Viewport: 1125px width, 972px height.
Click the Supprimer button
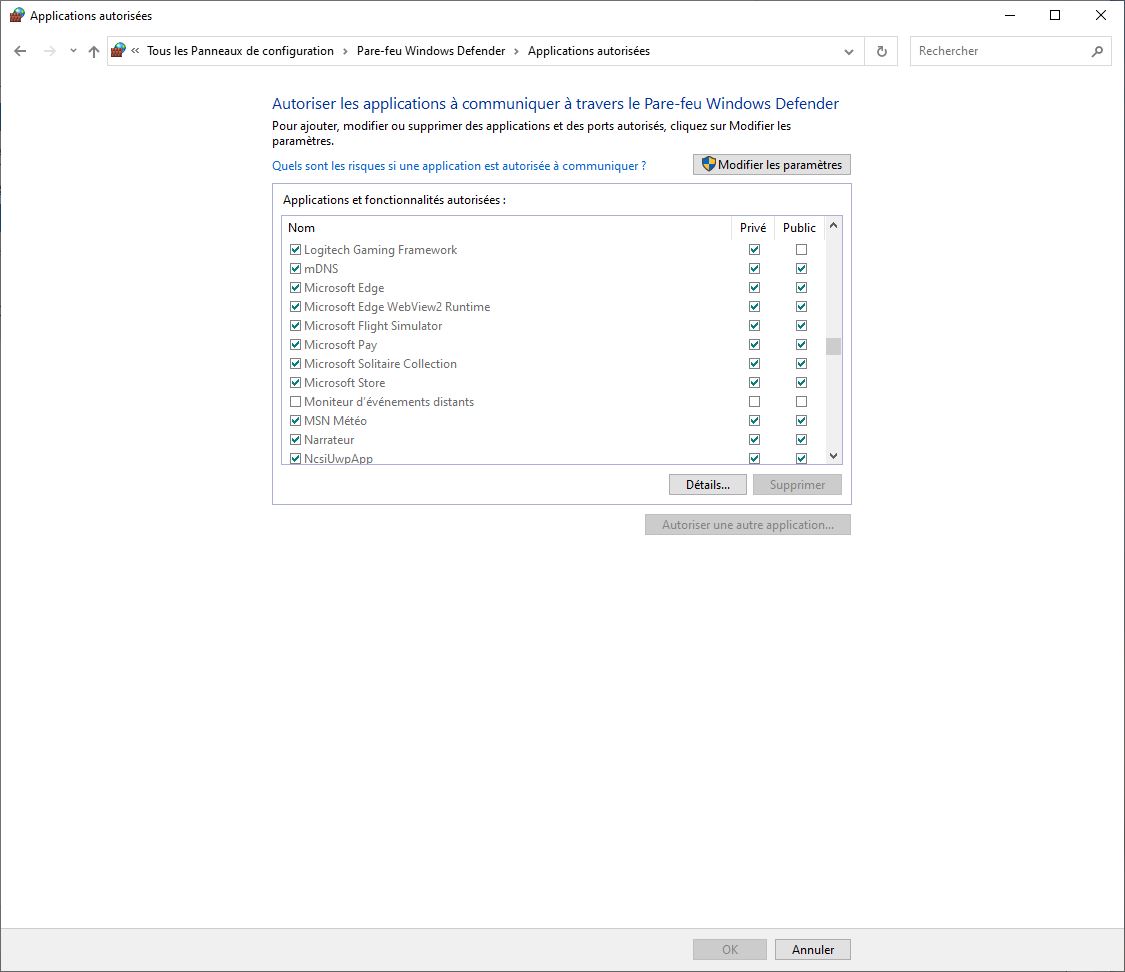(797, 485)
